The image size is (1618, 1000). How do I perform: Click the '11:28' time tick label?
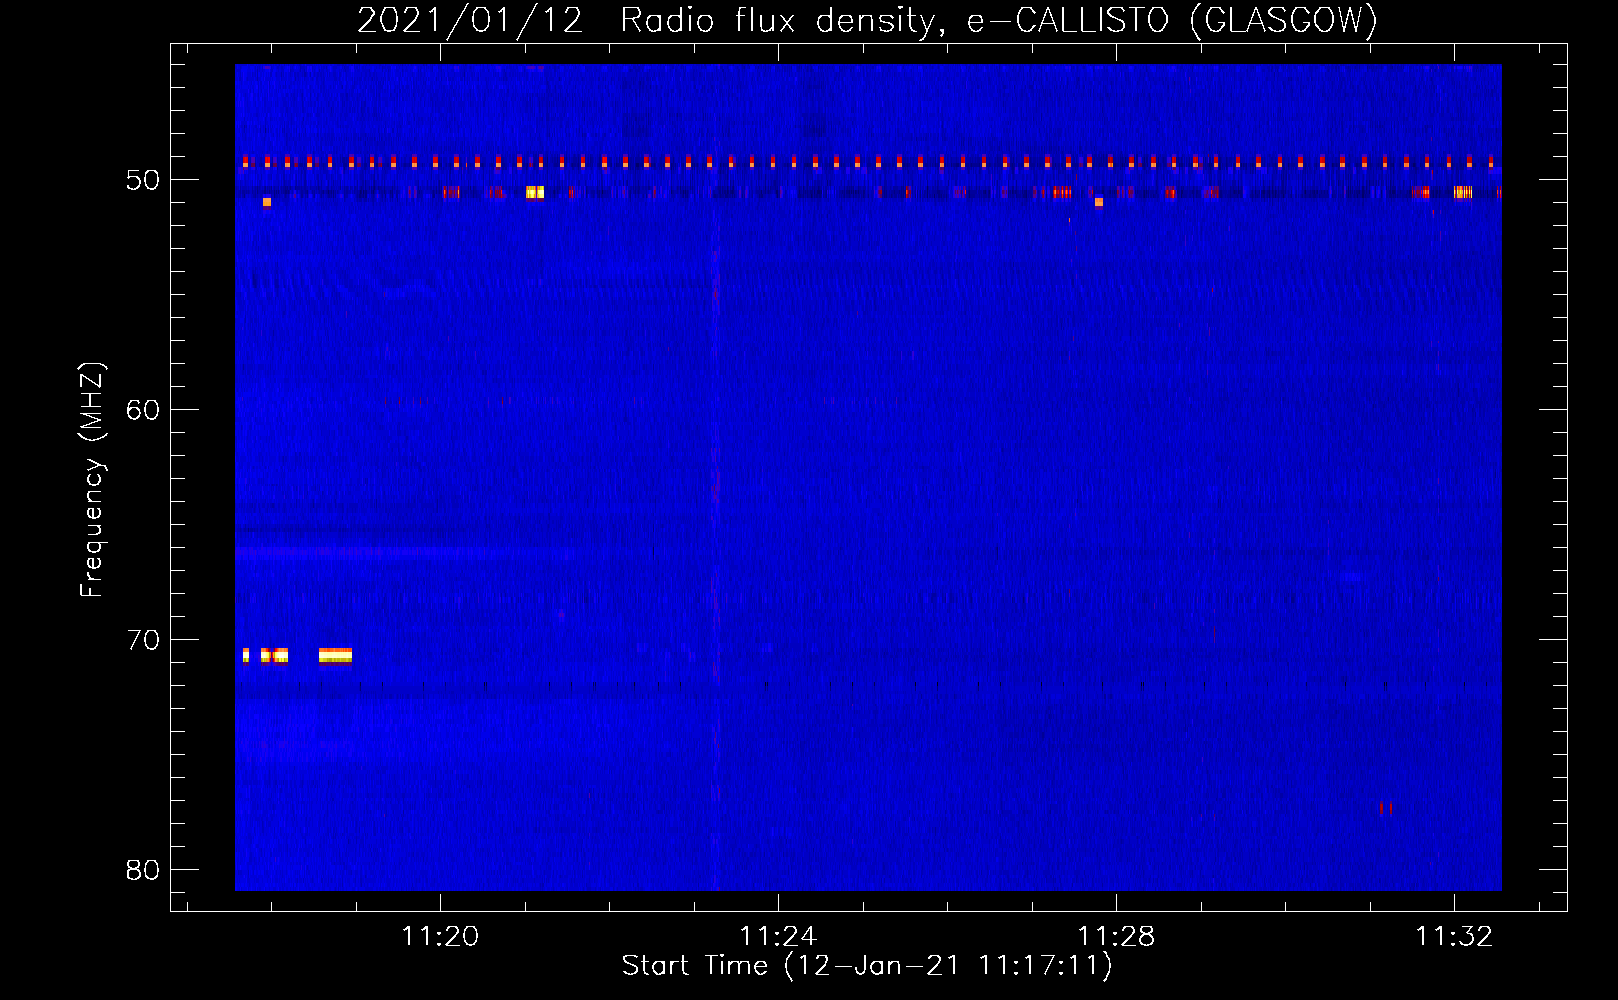[1116, 936]
